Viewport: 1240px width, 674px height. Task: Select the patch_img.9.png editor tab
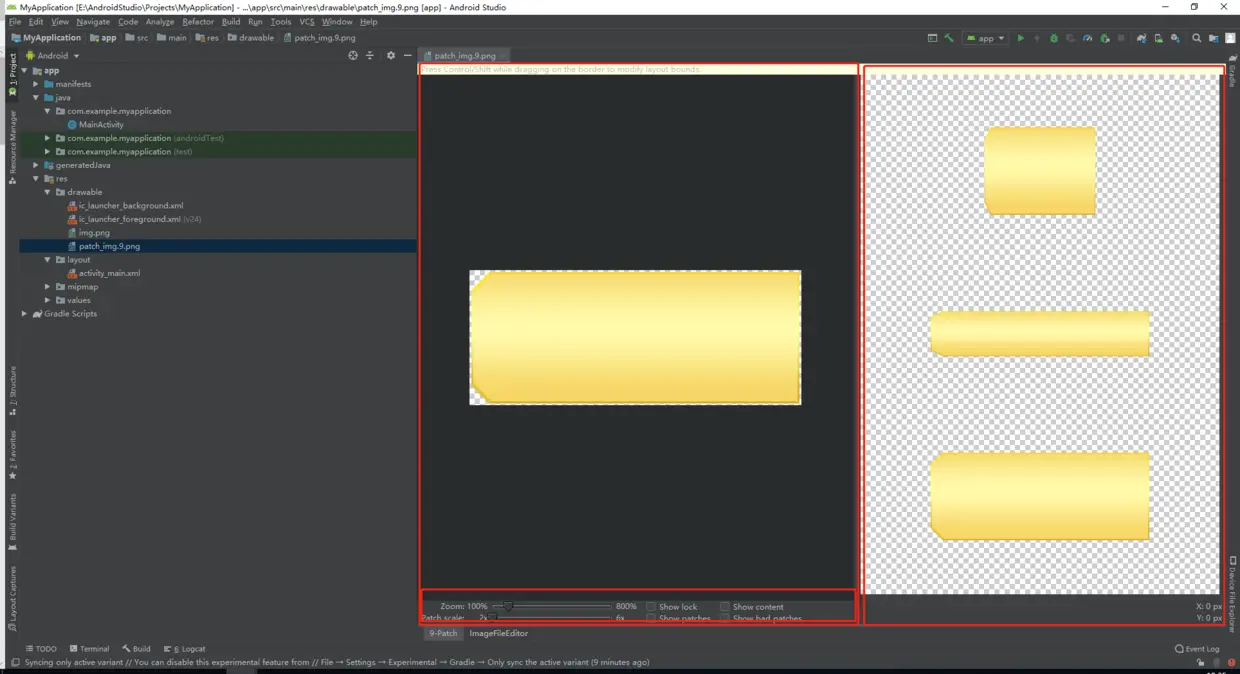coord(464,56)
